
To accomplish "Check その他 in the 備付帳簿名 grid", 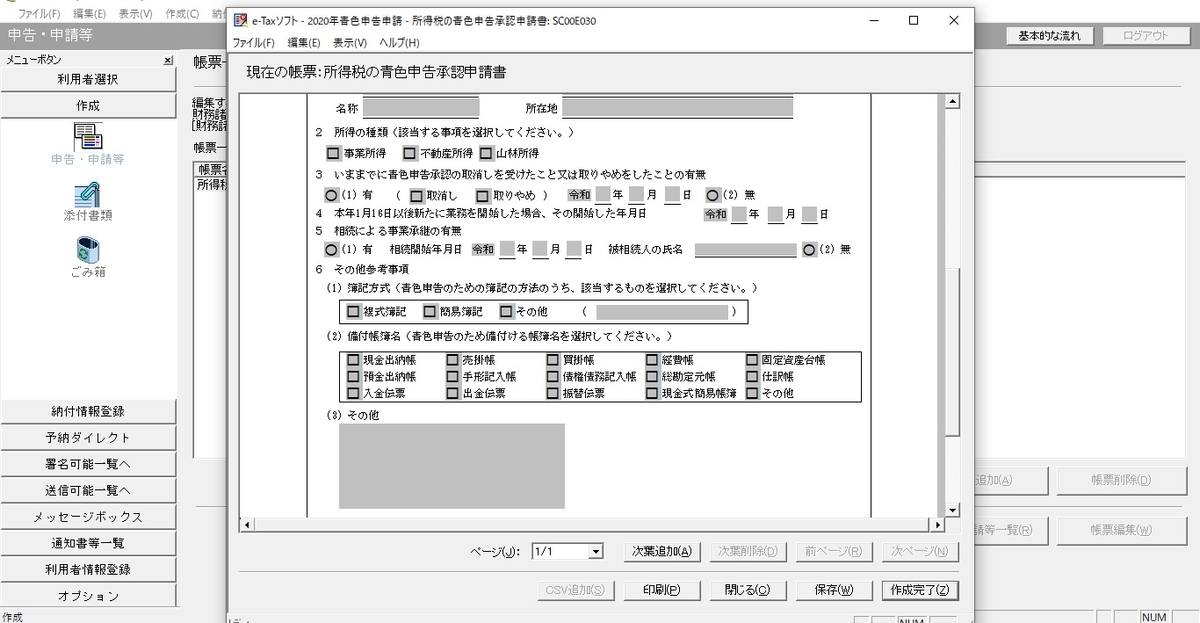I will (752, 393).
